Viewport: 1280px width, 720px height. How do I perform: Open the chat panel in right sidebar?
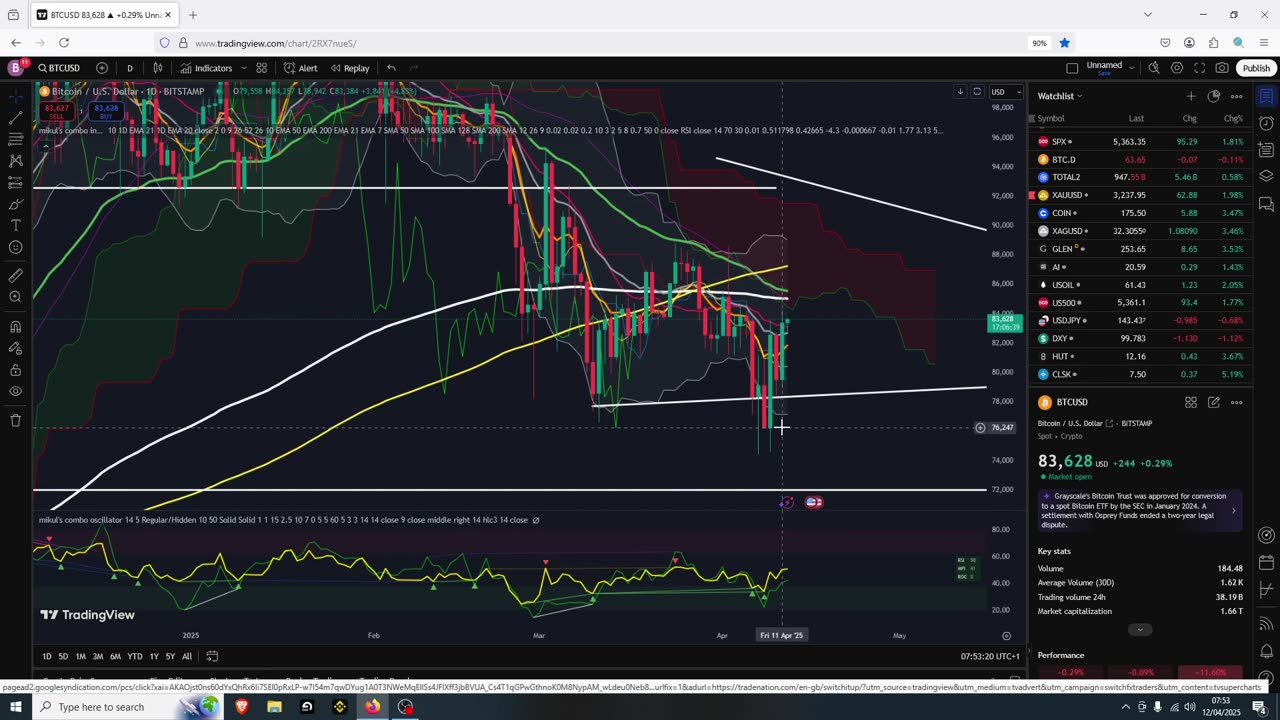click(1265, 203)
